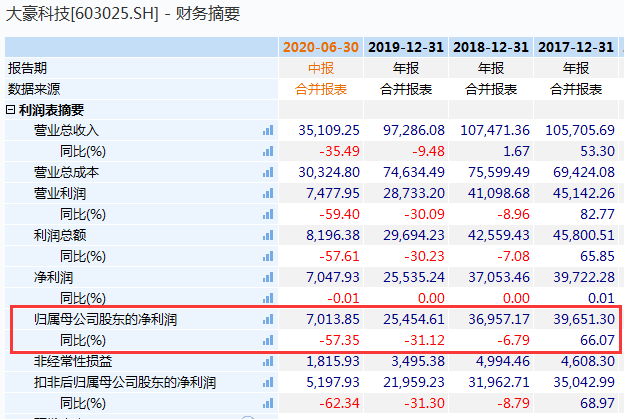Open chart icon for 净利润 row
624x419 pixels.
point(268,277)
